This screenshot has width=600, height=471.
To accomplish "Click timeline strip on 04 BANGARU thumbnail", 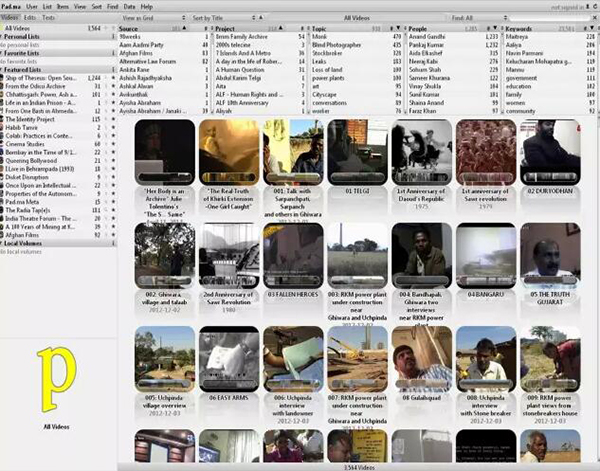I will click(x=486, y=280).
